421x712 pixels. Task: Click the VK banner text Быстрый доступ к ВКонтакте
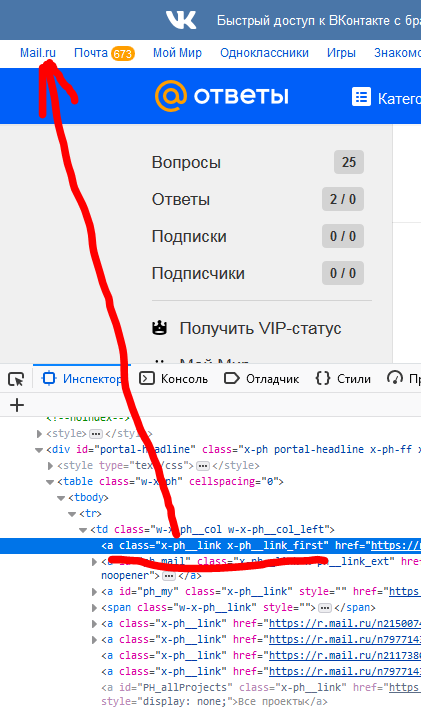(x=319, y=20)
